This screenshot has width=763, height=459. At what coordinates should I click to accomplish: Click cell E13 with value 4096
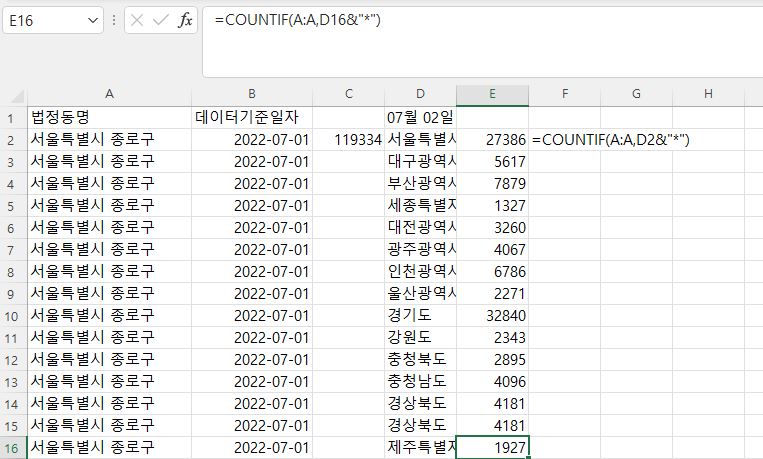pos(492,381)
